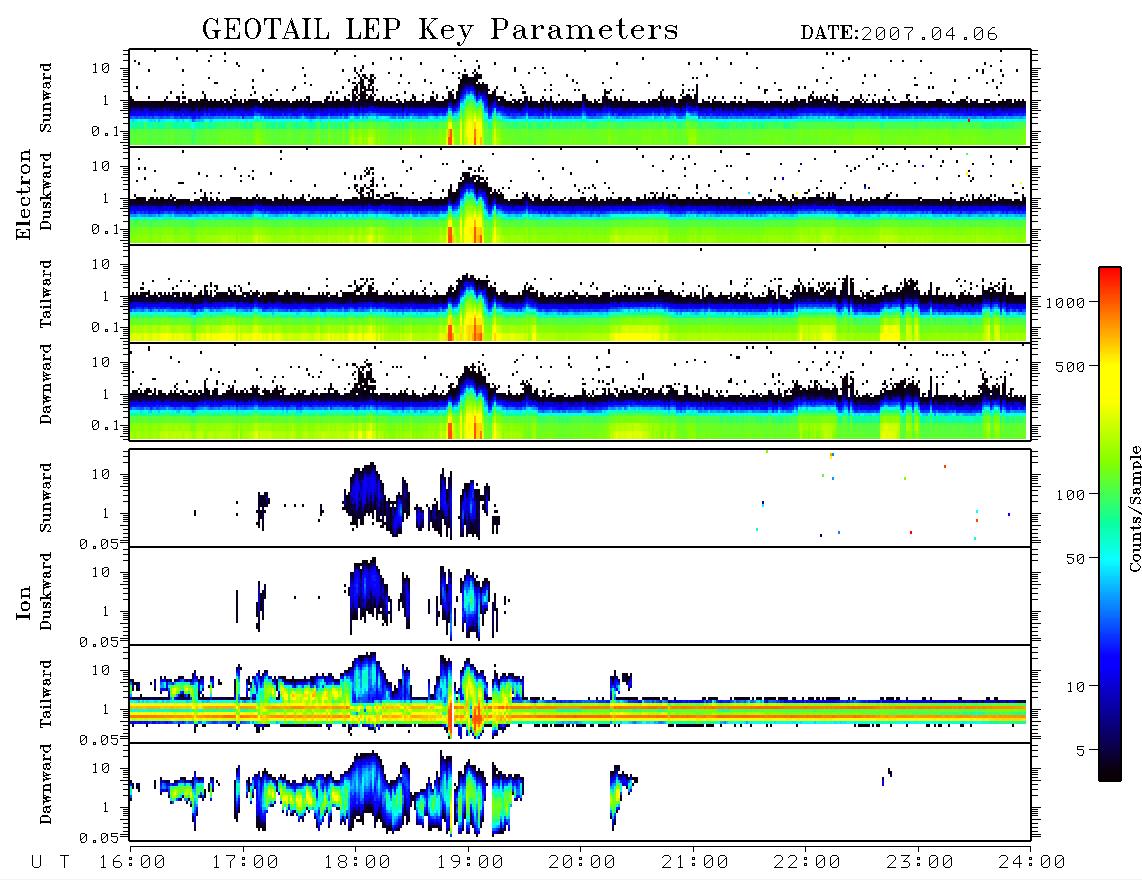Click the "U T" axis label
The width and height of the screenshot is (1142, 880).
[50, 862]
